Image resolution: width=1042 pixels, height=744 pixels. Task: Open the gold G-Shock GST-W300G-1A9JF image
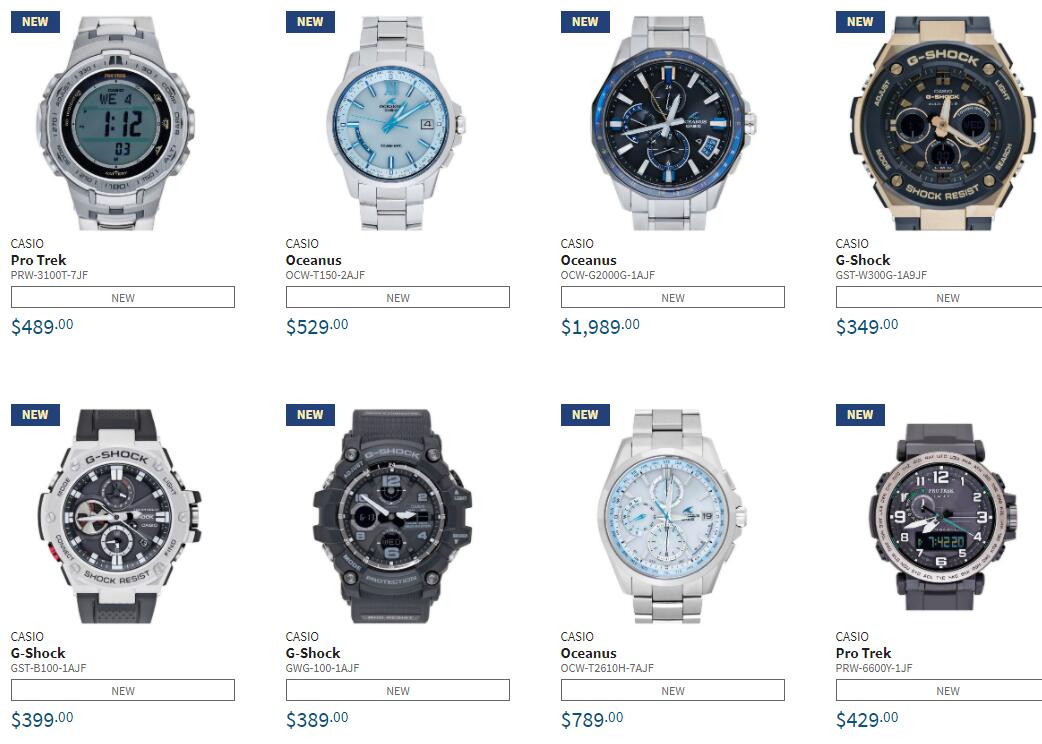pos(944,124)
